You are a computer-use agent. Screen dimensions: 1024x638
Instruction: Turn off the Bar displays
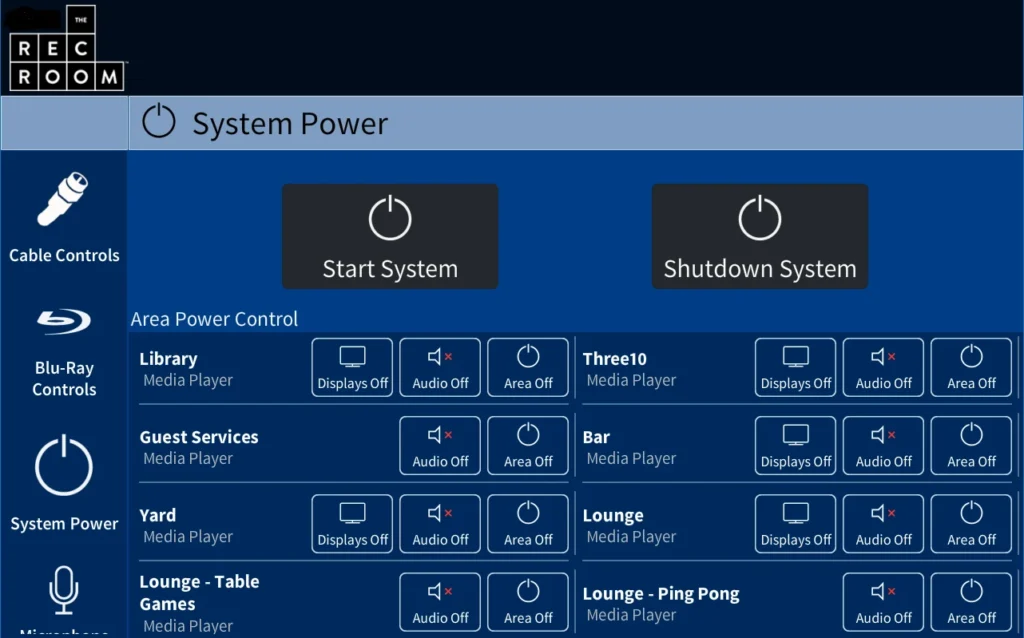795,445
